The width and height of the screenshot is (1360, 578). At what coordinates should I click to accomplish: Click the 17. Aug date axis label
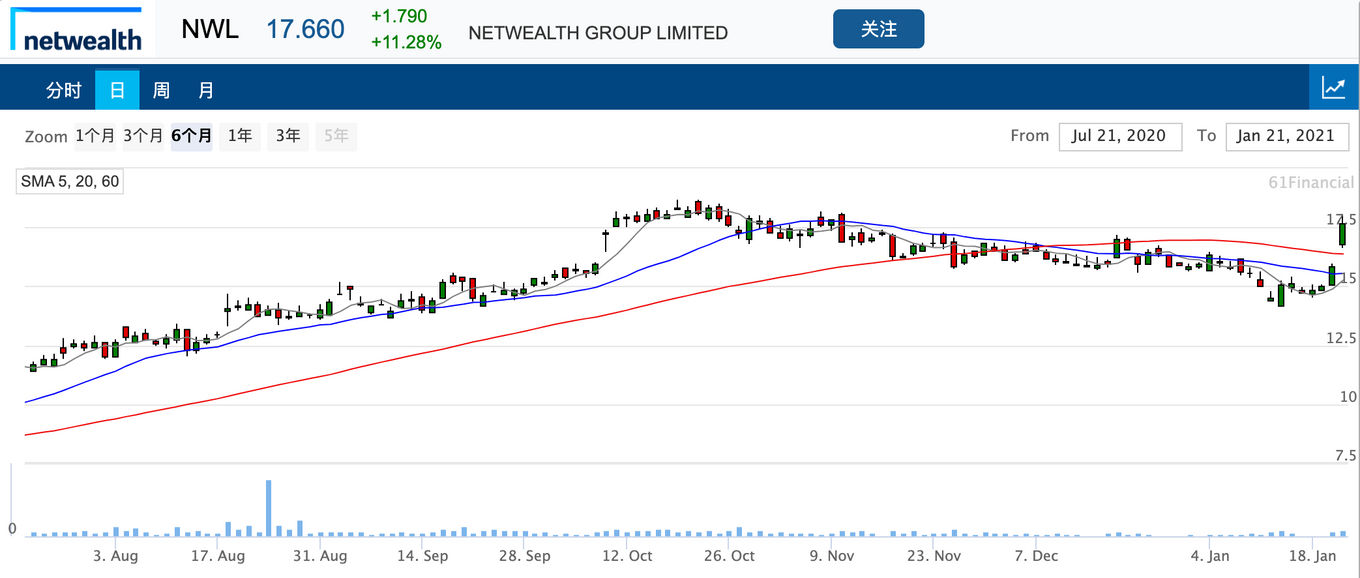pos(217,556)
